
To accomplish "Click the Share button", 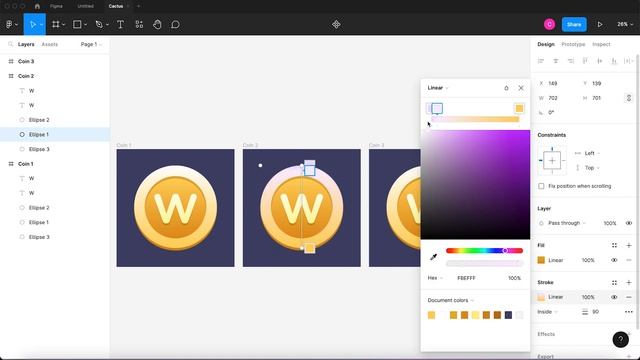I will [x=574, y=24].
